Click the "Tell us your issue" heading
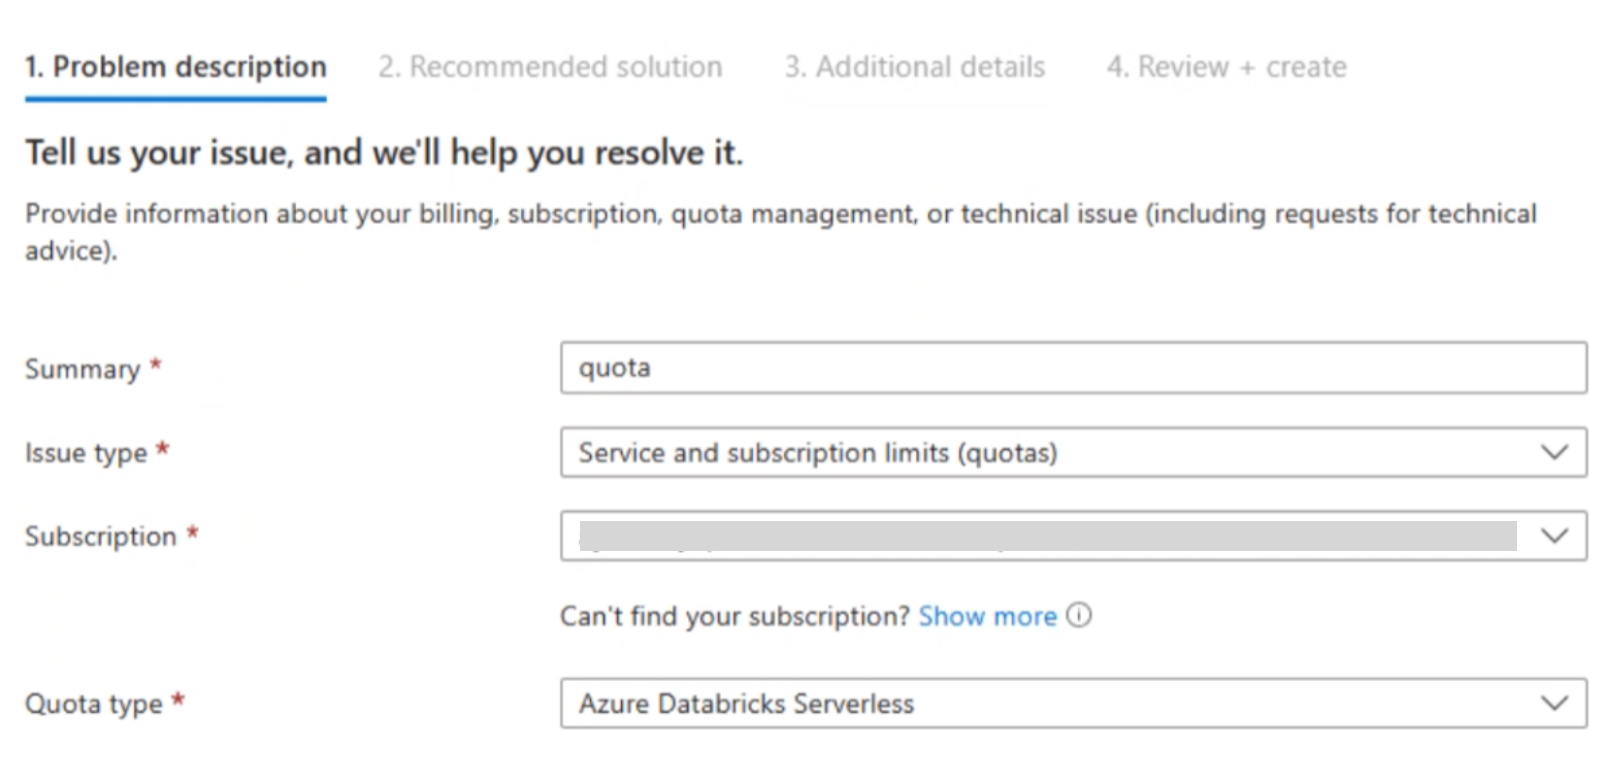Image resolution: width=1620 pixels, height=770 pixels. tap(384, 153)
